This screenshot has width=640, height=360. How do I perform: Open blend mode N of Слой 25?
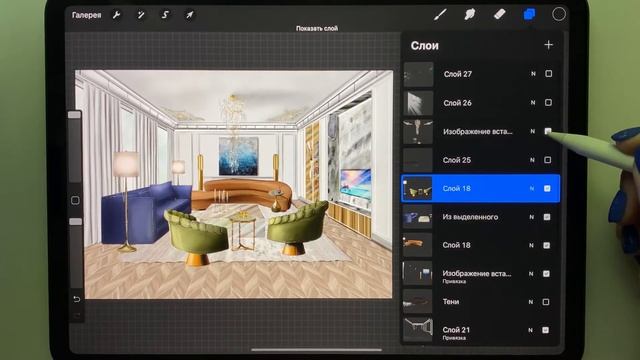(x=532, y=160)
